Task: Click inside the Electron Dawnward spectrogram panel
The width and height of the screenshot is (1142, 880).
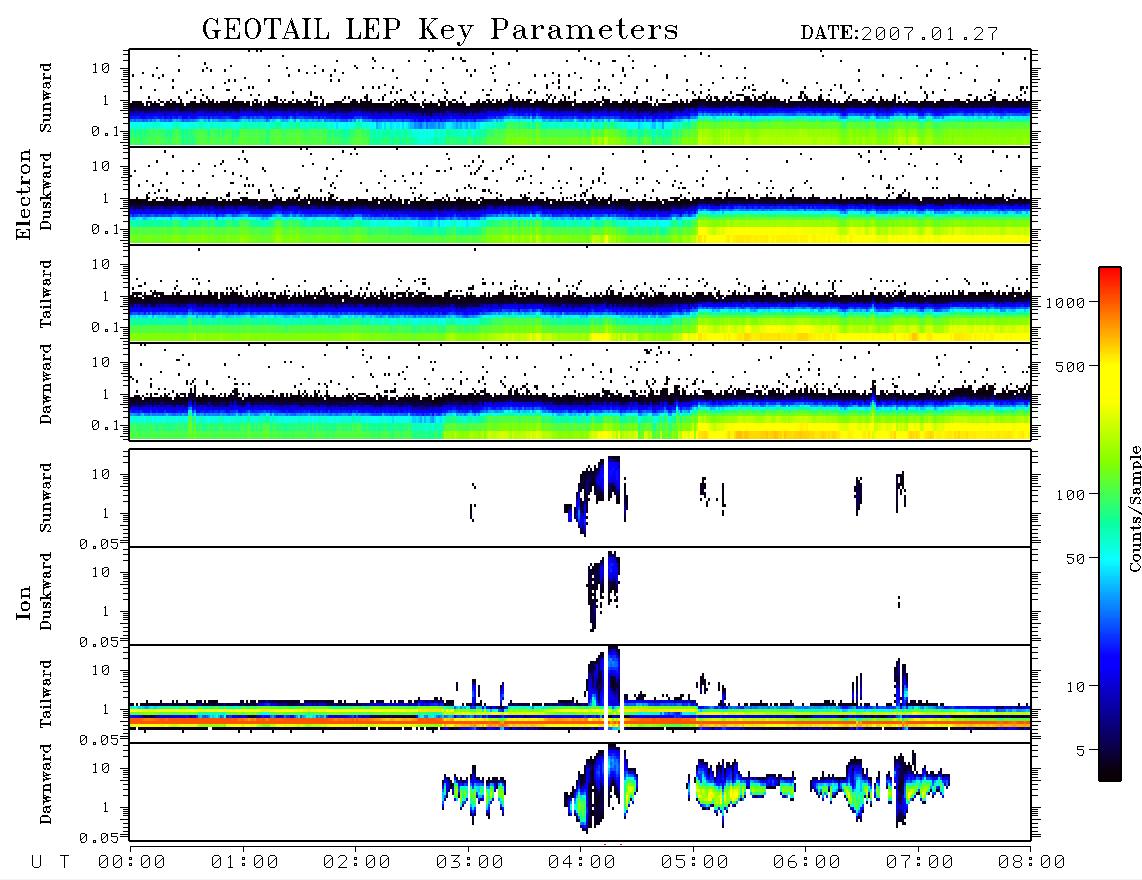Action: pyautogui.click(x=580, y=392)
